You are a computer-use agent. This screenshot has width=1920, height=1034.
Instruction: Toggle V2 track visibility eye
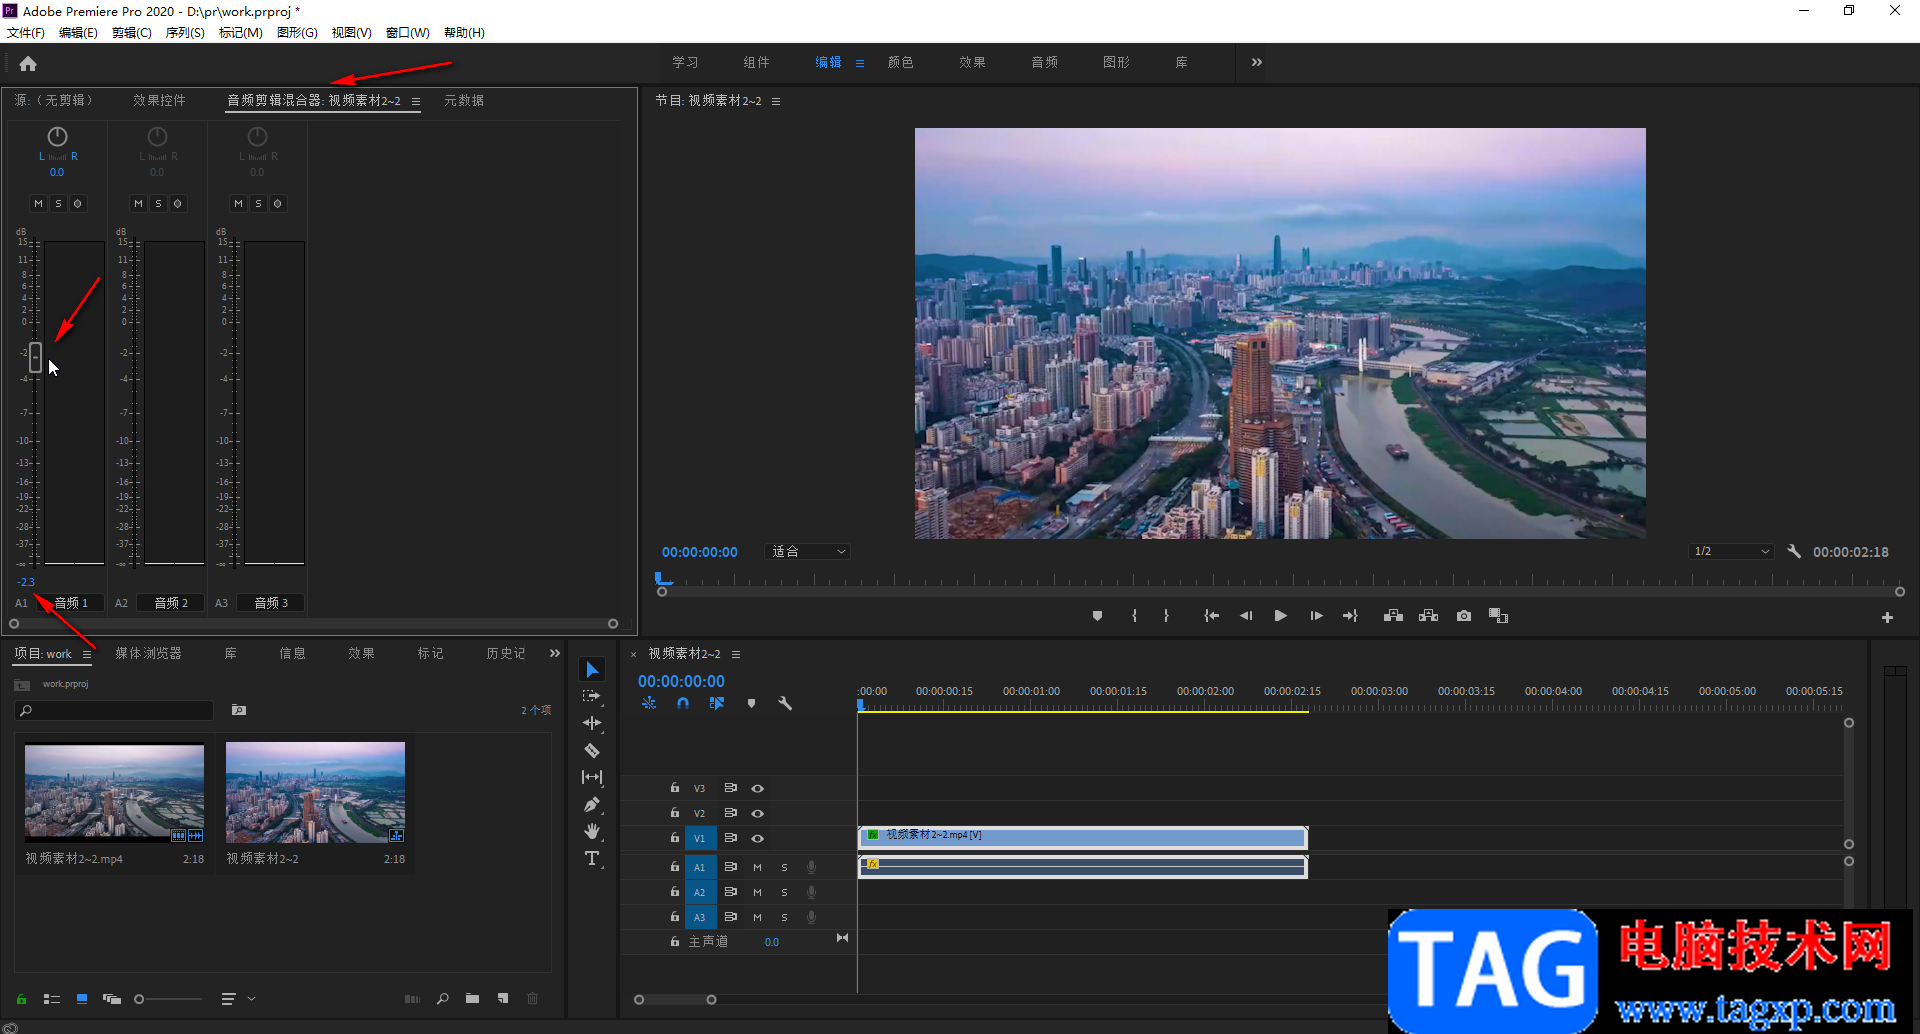tap(757, 813)
